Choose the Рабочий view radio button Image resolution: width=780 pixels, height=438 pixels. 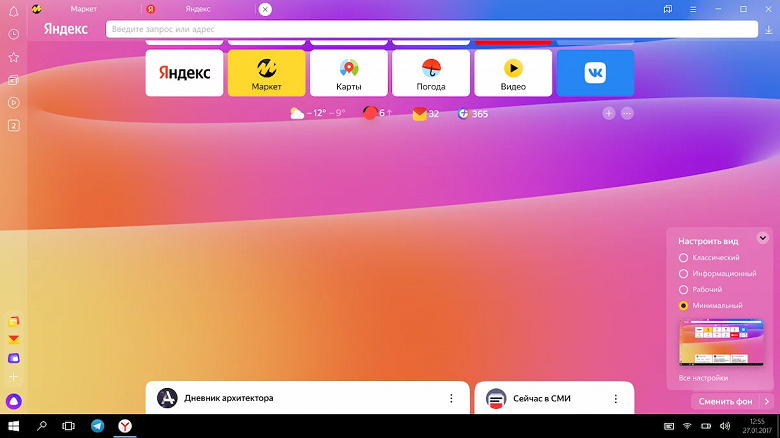(x=683, y=289)
